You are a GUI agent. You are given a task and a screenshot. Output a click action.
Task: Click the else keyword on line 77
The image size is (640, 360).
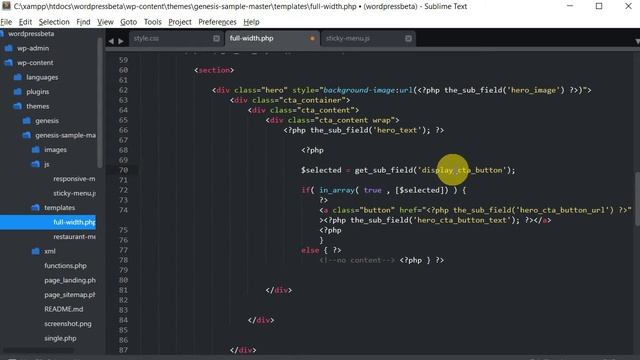310,250
